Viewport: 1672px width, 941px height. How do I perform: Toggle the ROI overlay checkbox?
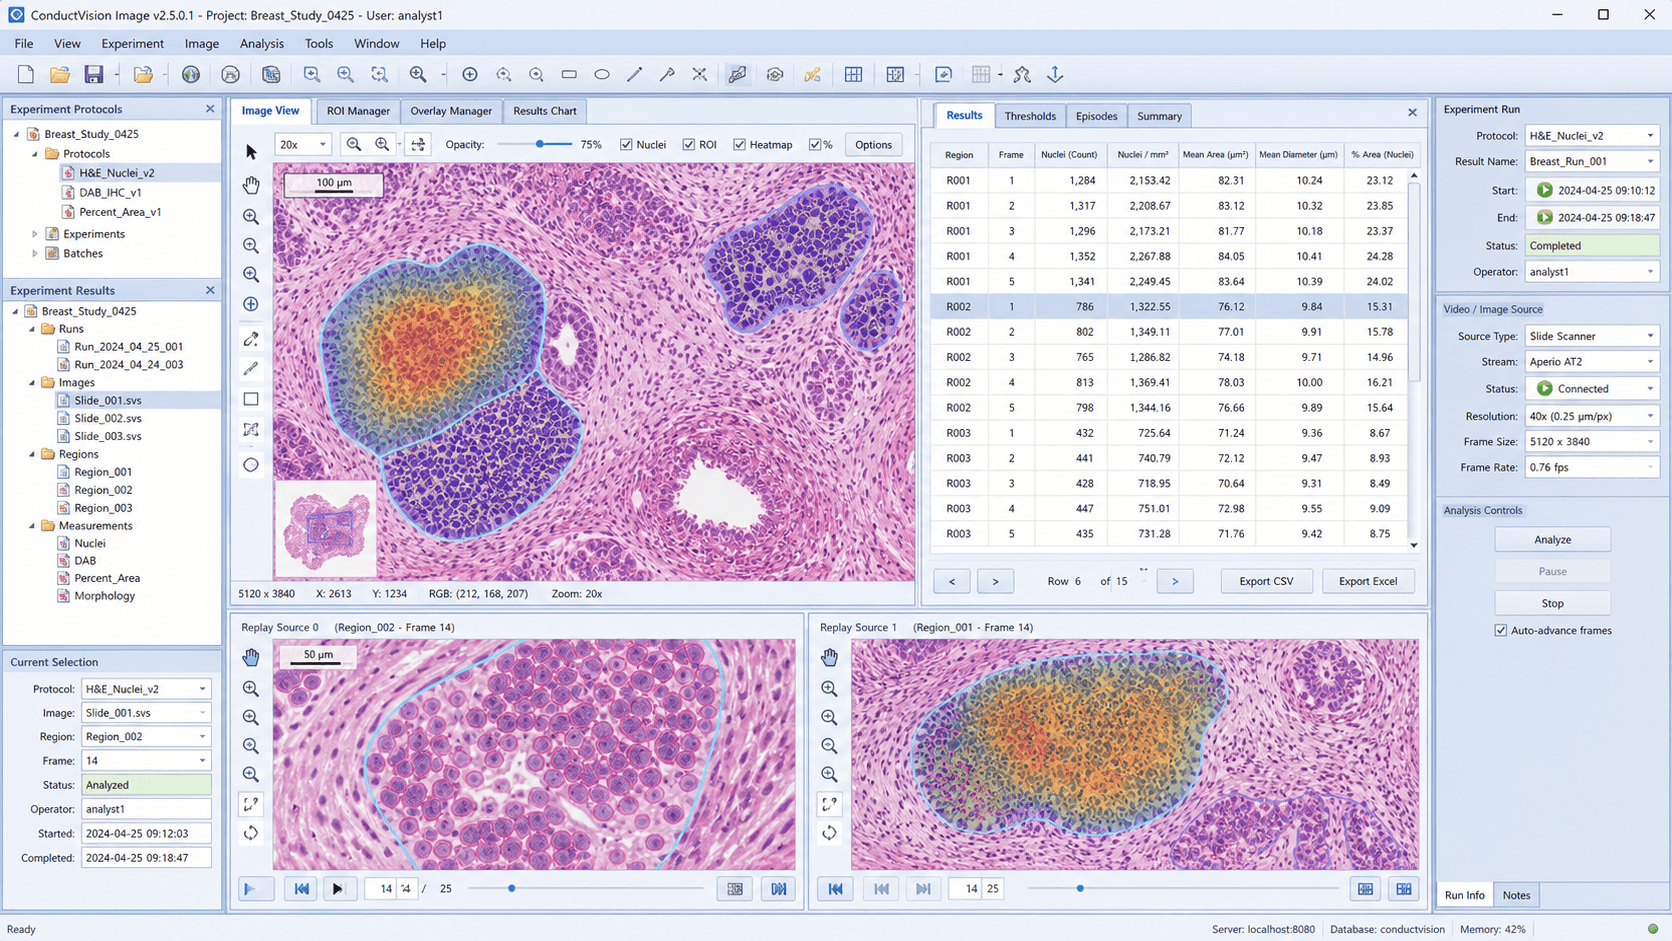[x=688, y=145]
